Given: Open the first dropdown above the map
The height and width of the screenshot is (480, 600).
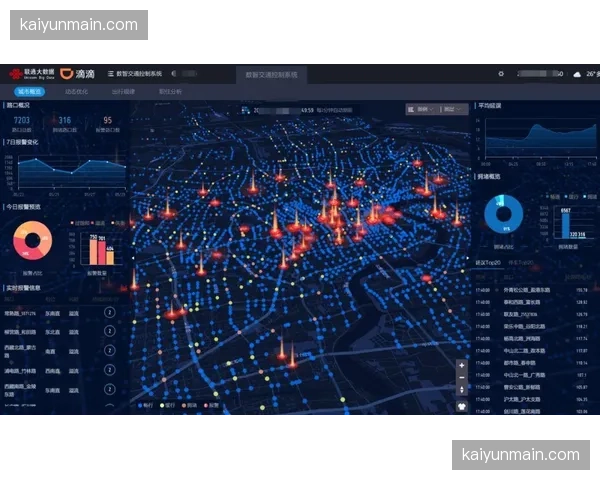Looking at the screenshot, I should click(x=421, y=108).
